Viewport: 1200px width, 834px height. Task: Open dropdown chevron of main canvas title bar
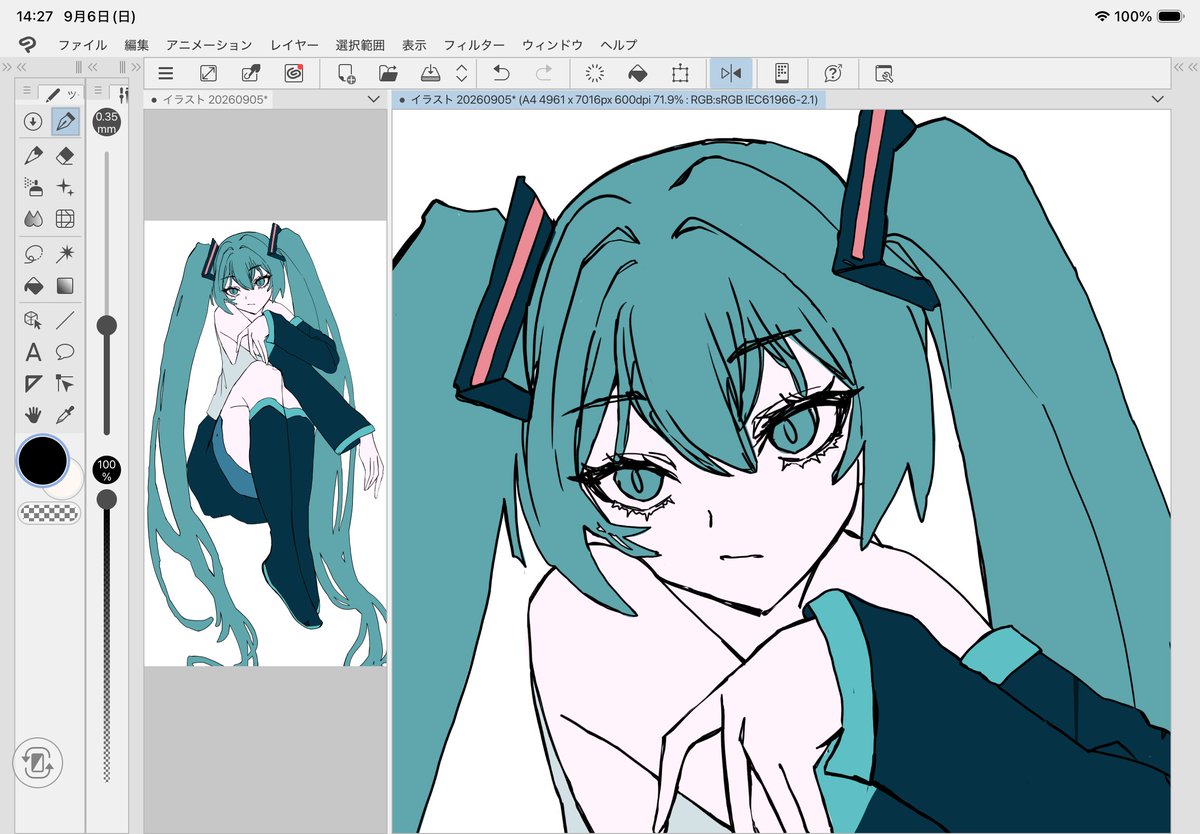pyautogui.click(x=1158, y=99)
